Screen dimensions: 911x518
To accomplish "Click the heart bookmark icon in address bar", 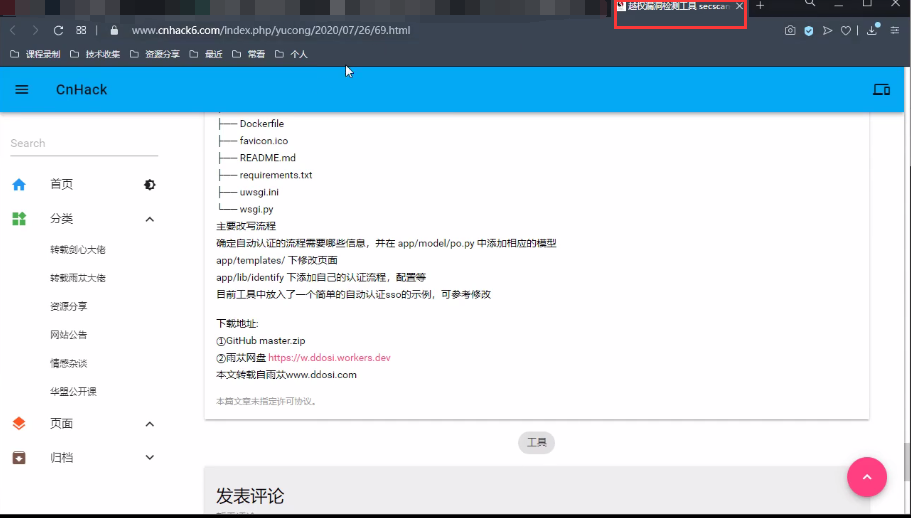I will pyautogui.click(x=845, y=31).
